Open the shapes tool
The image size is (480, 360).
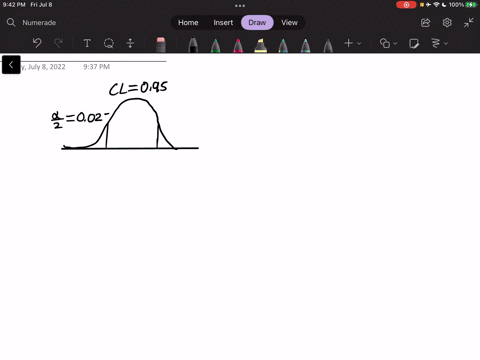[385, 43]
